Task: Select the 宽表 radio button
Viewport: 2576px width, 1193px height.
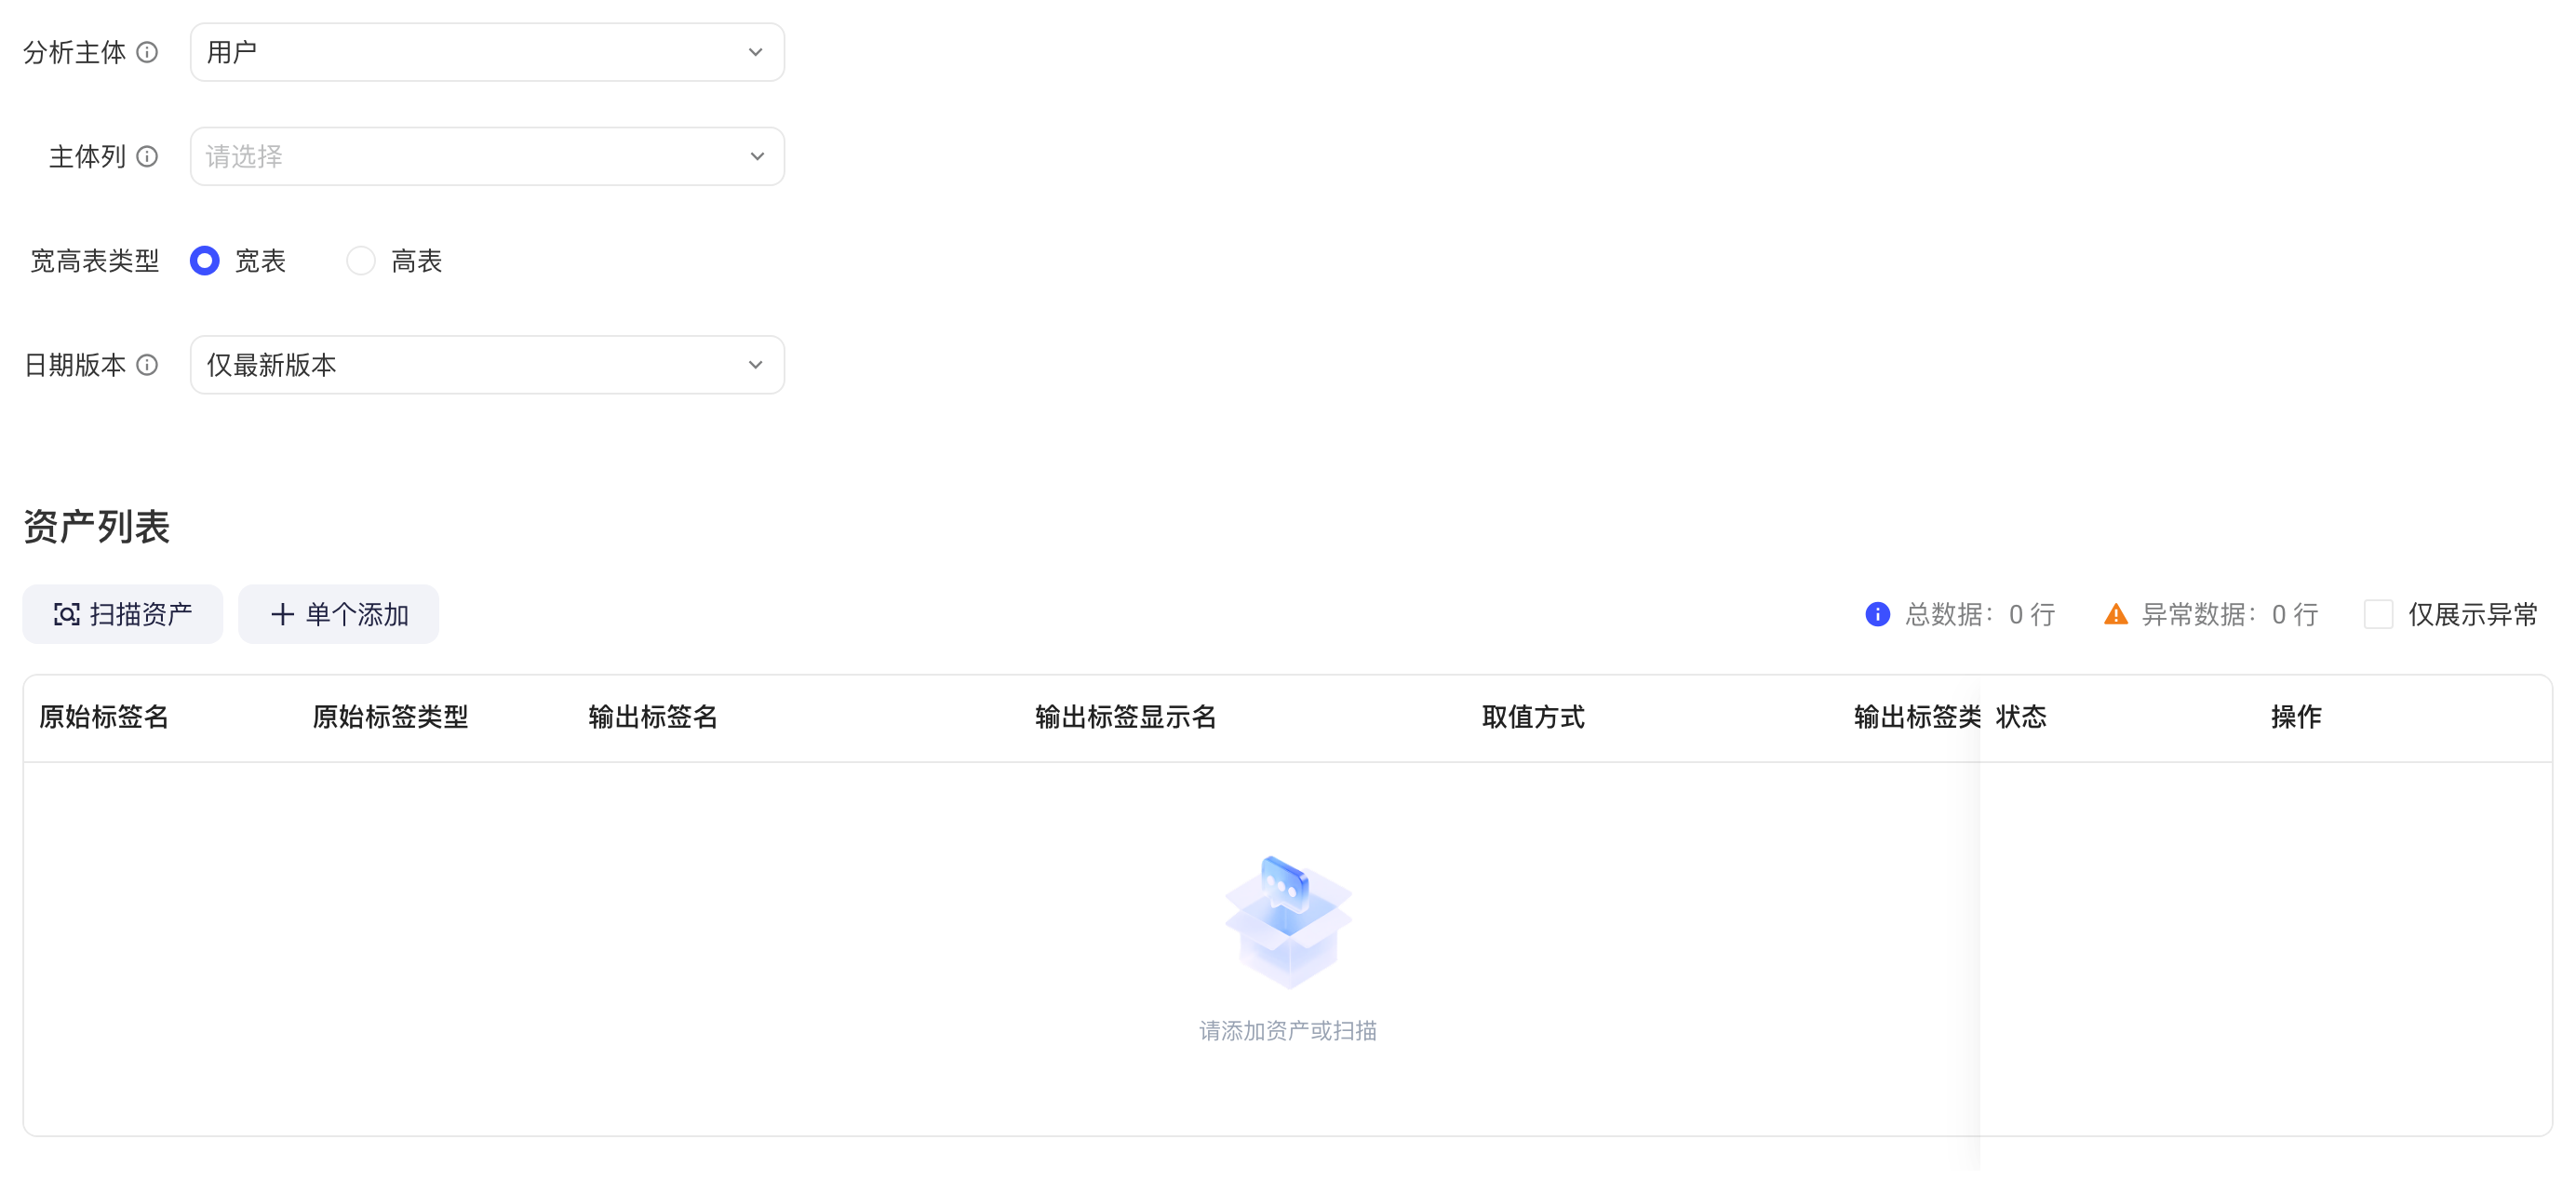Action: [x=205, y=261]
